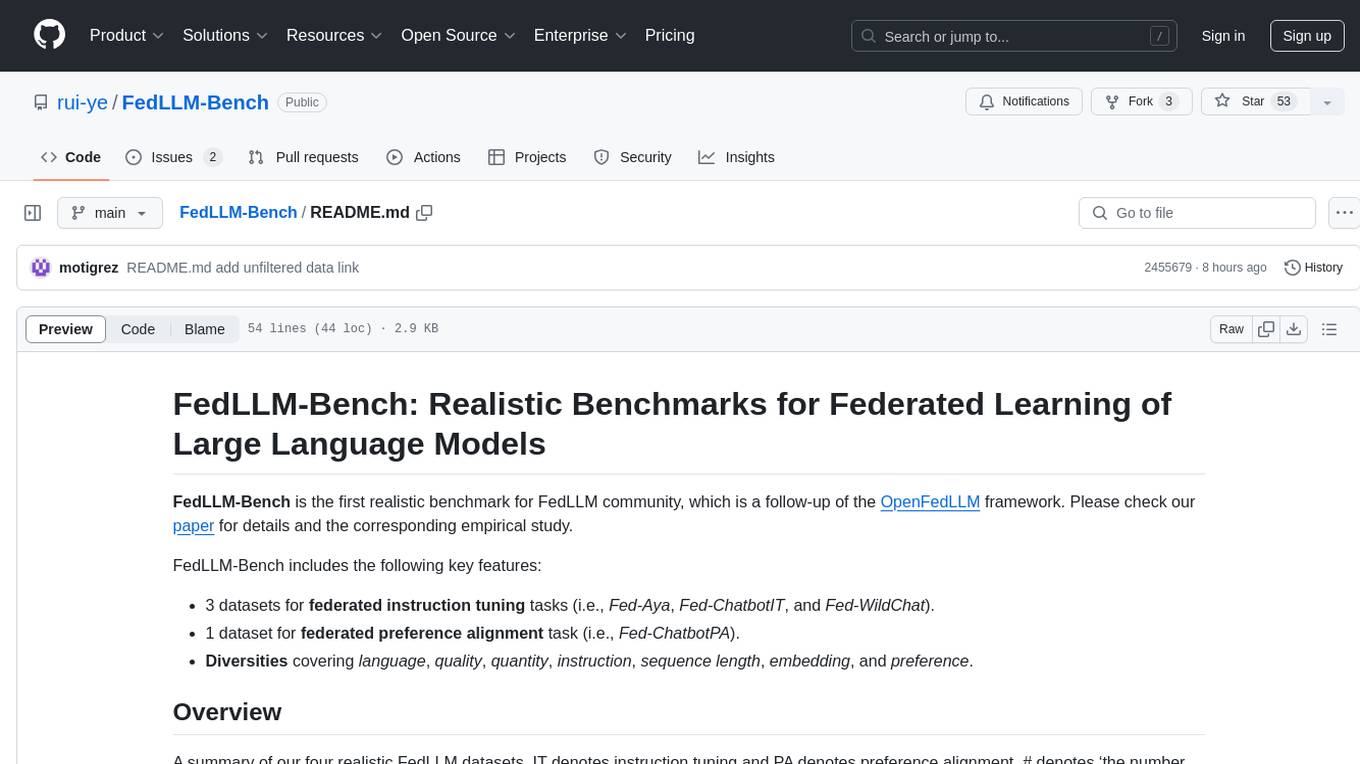Open the main branch selector
The width and height of the screenshot is (1360, 764).
pos(110,213)
